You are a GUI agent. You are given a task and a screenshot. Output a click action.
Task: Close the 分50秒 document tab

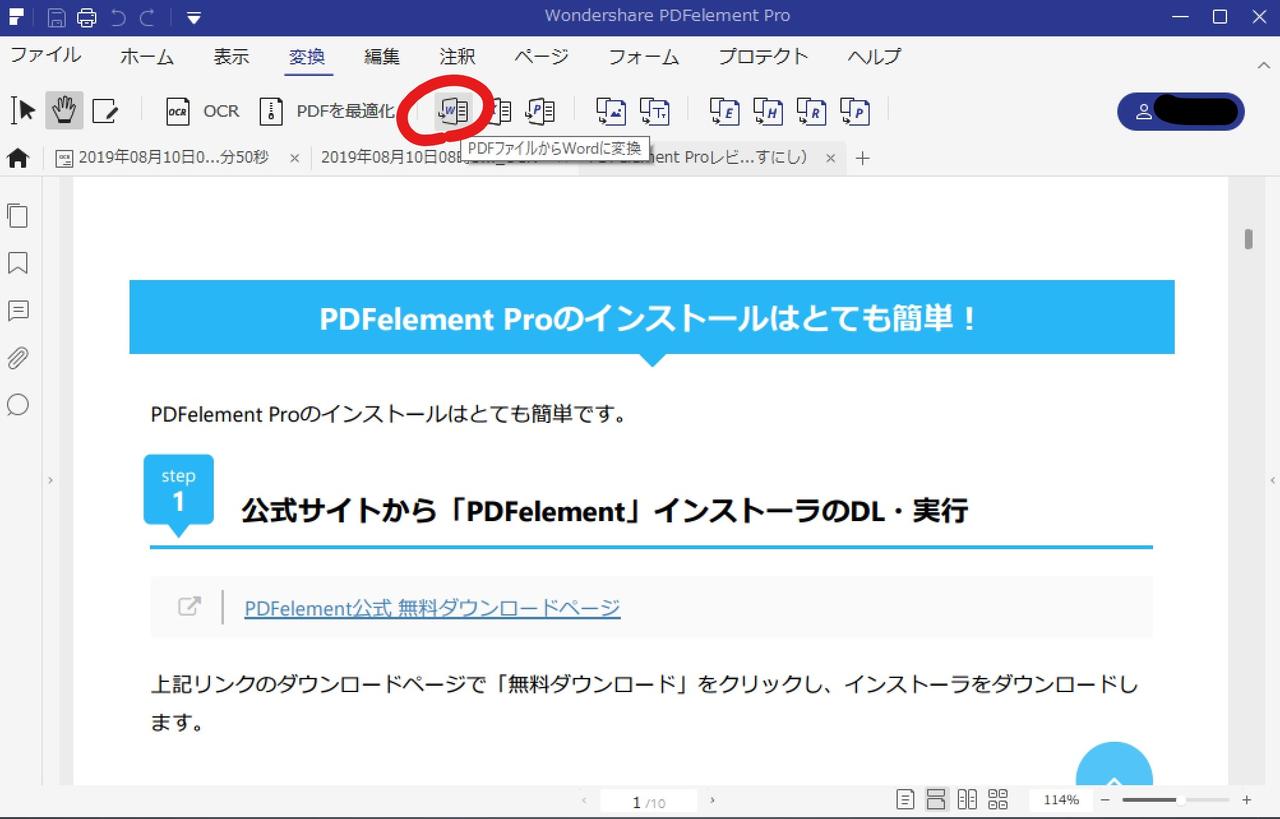point(294,158)
